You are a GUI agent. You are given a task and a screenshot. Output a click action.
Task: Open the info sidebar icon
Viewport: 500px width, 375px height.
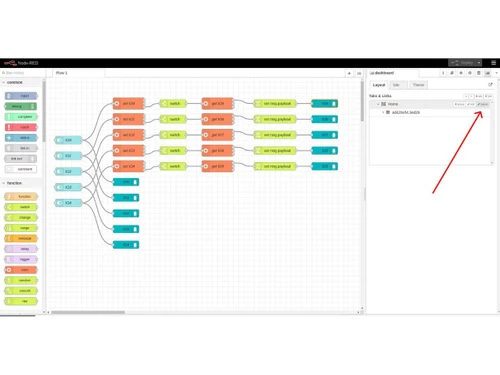(443, 73)
